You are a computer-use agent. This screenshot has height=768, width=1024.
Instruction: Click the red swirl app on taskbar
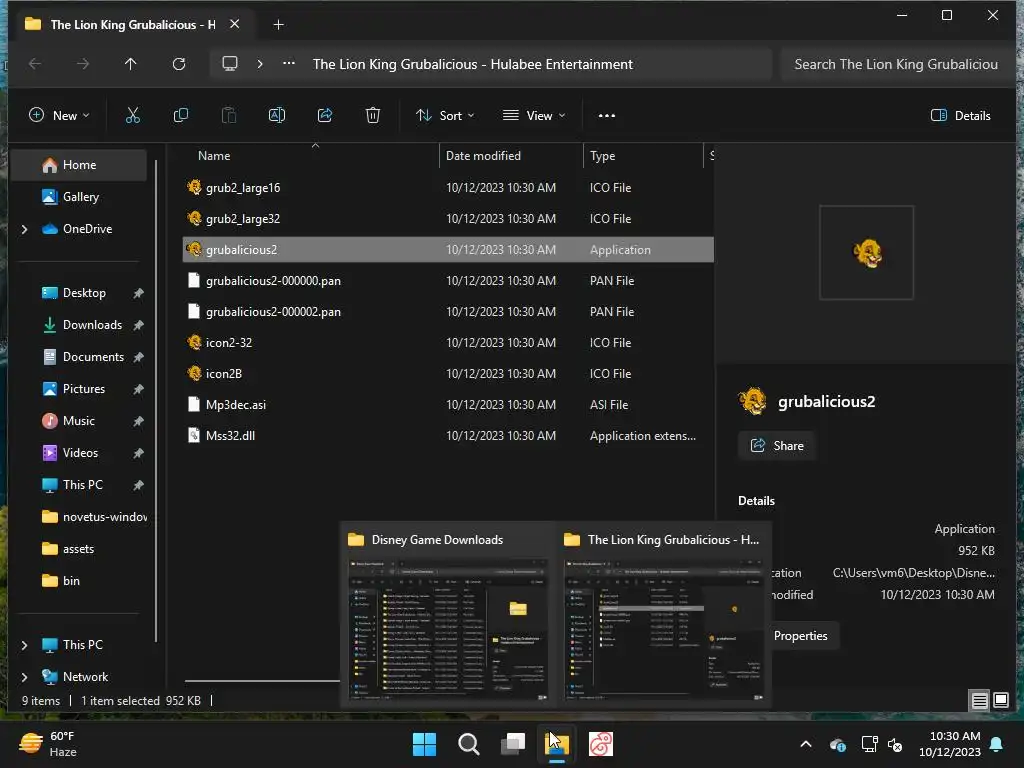601,744
